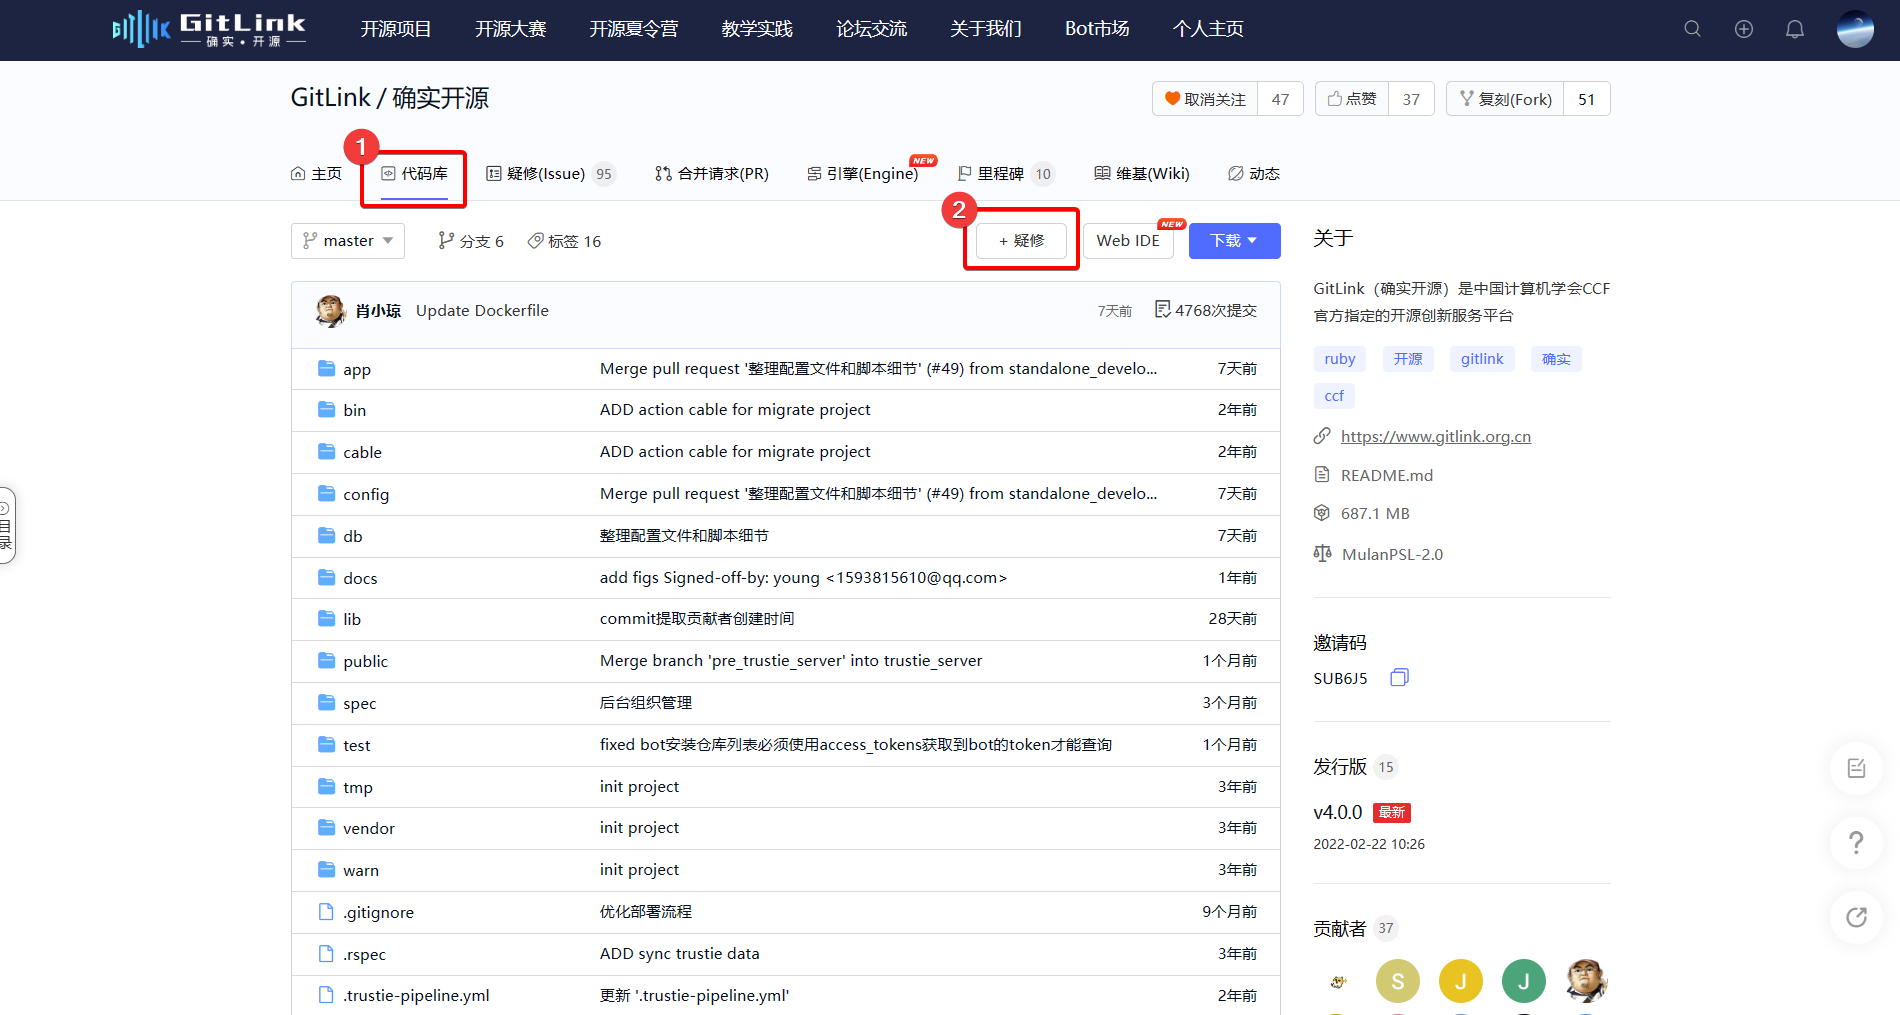
Task: Open the .trustie-pipeline.yml file
Action: pyautogui.click(x=416, y=995)
